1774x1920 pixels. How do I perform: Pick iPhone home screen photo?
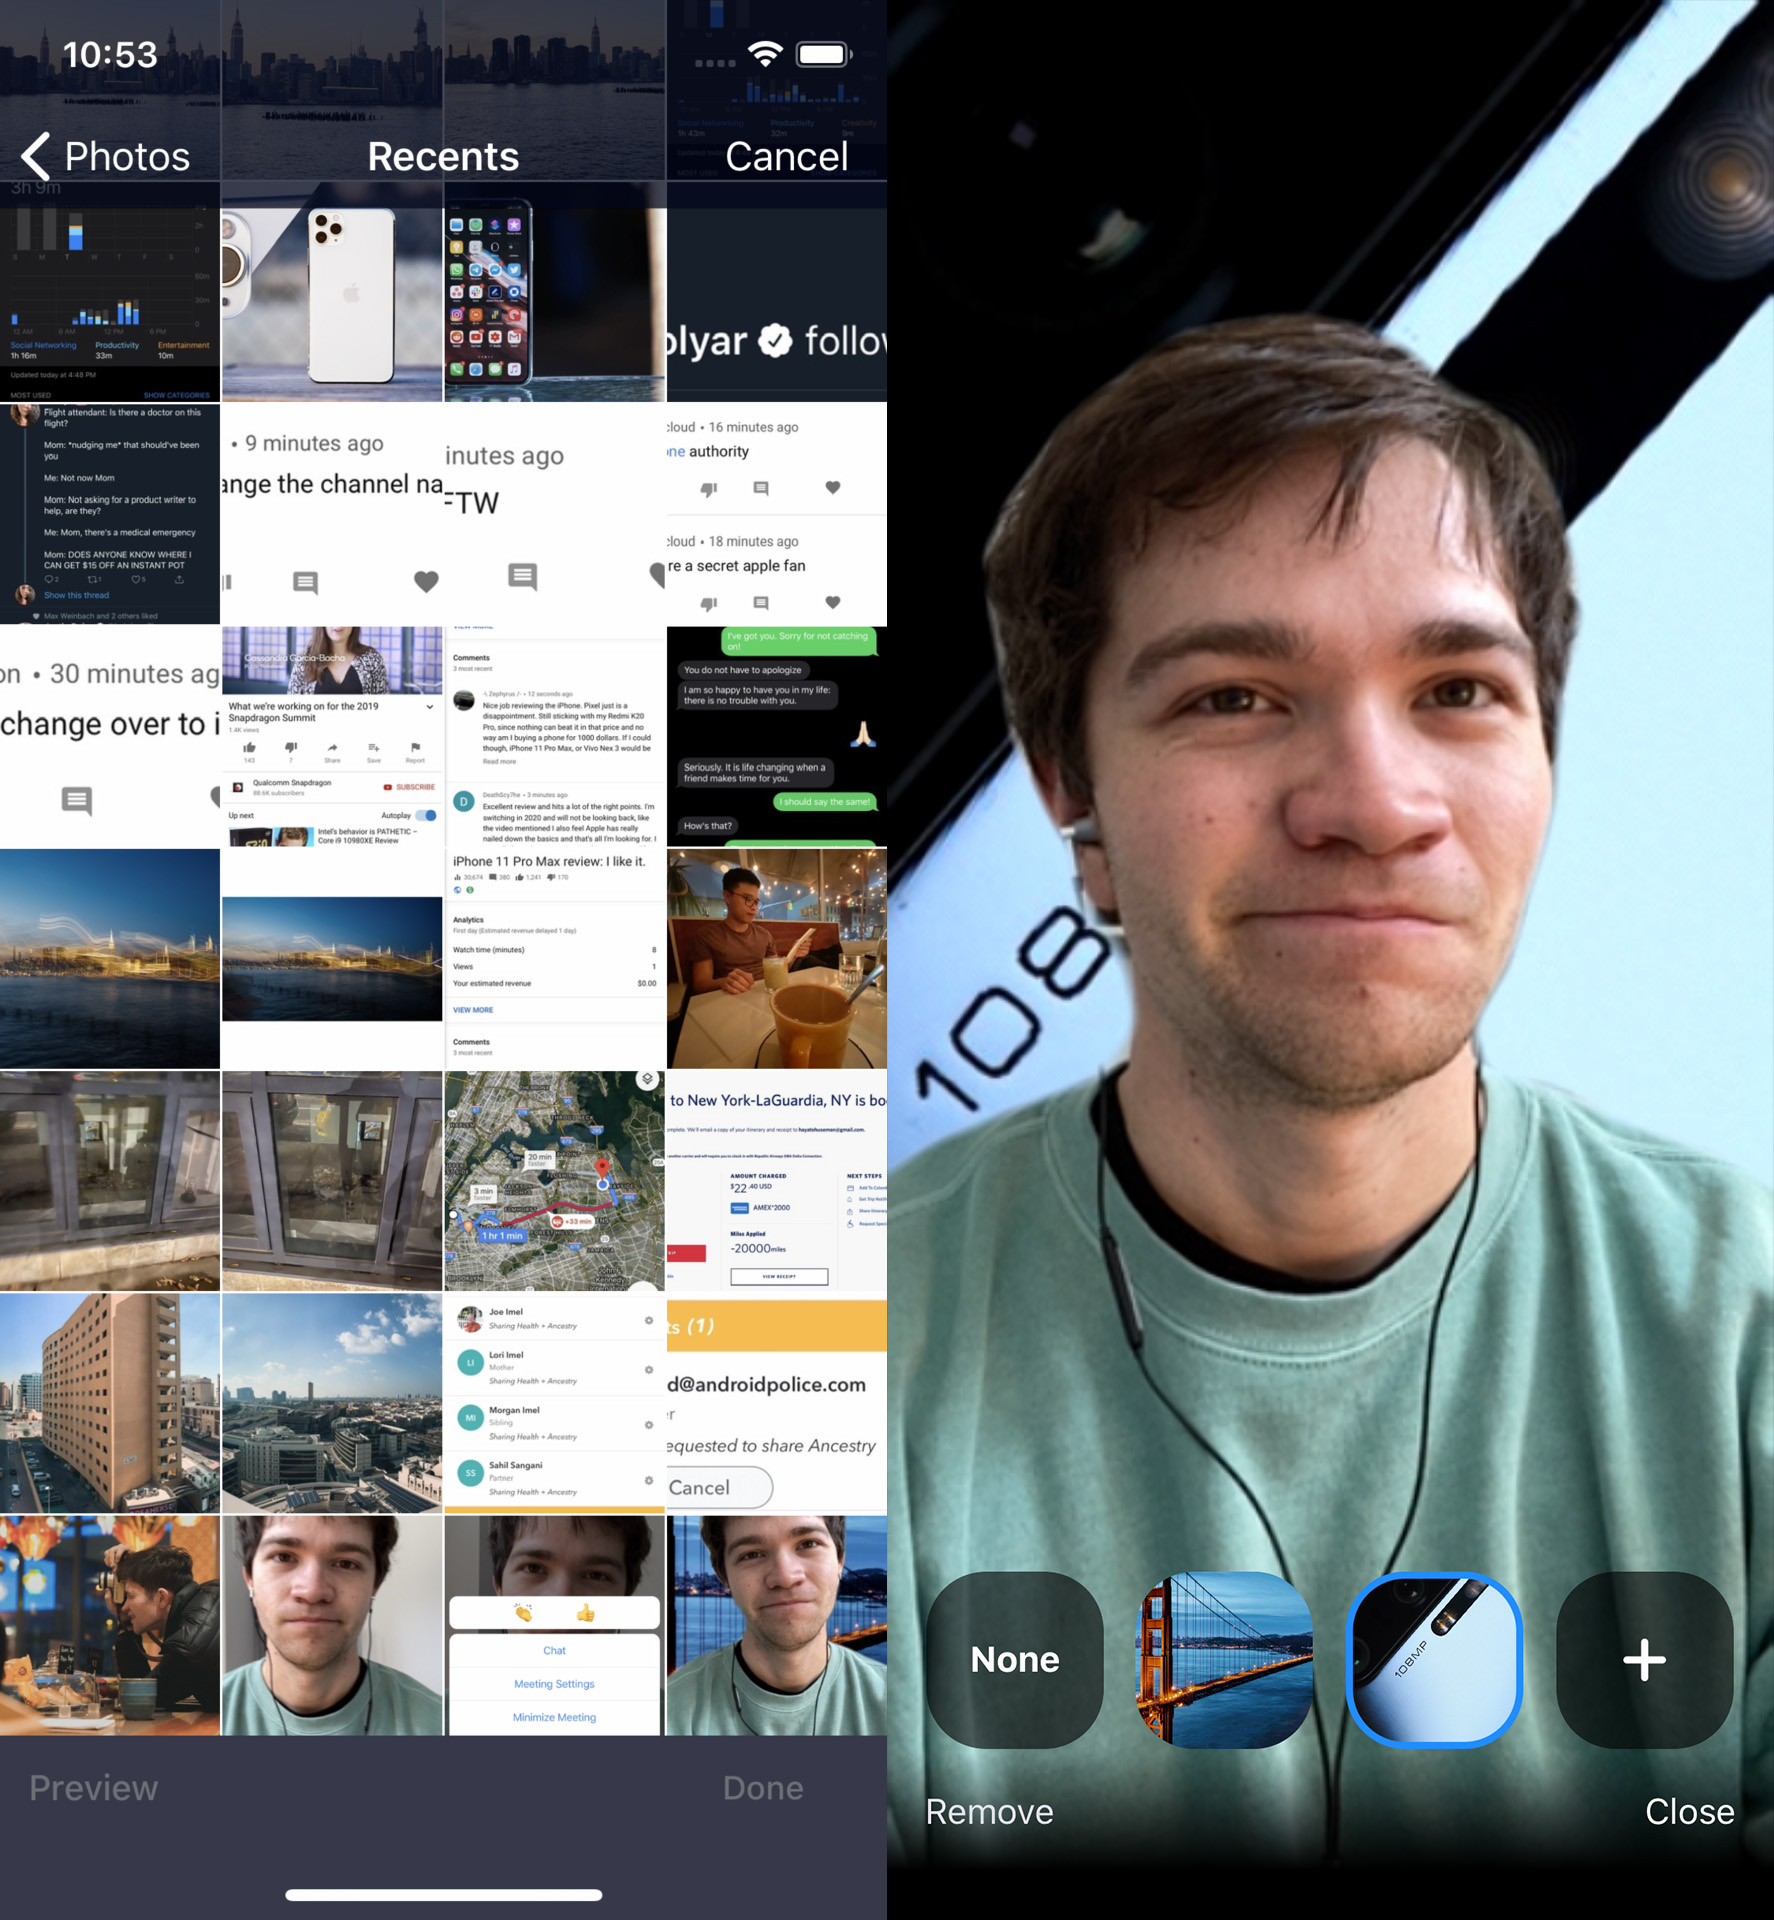554,292
